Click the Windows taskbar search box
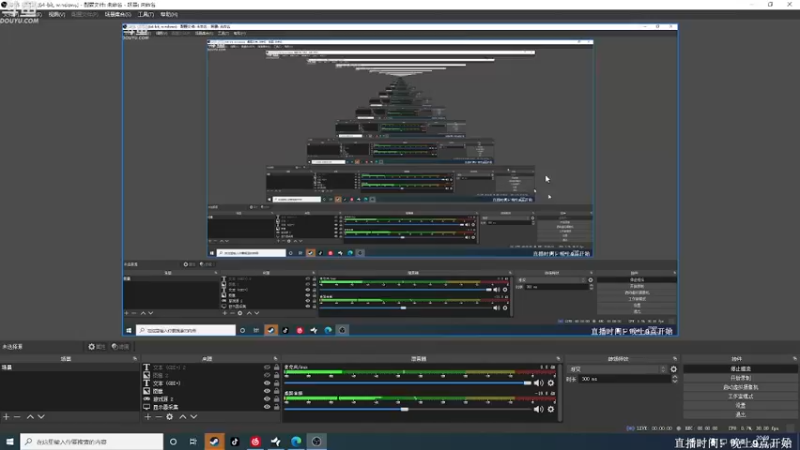800x450 pixels. tap(92, 442)
